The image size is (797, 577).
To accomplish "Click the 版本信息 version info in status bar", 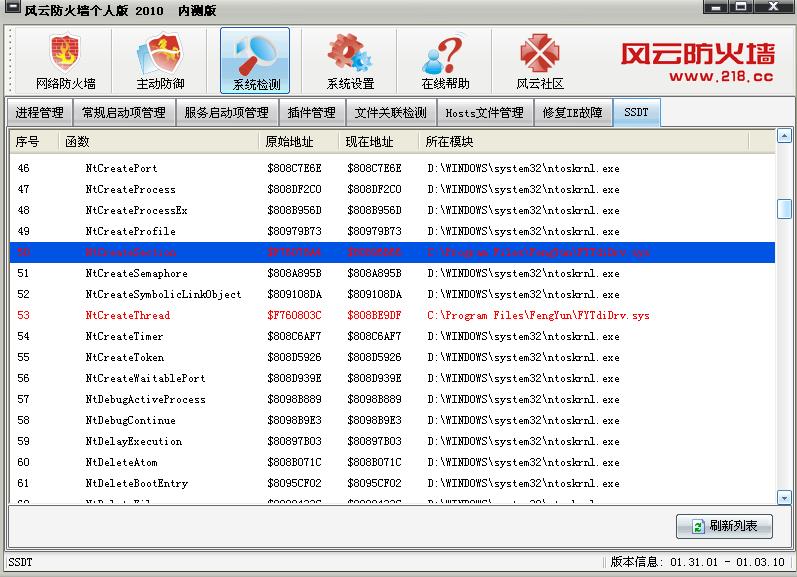I will point(697,562).
